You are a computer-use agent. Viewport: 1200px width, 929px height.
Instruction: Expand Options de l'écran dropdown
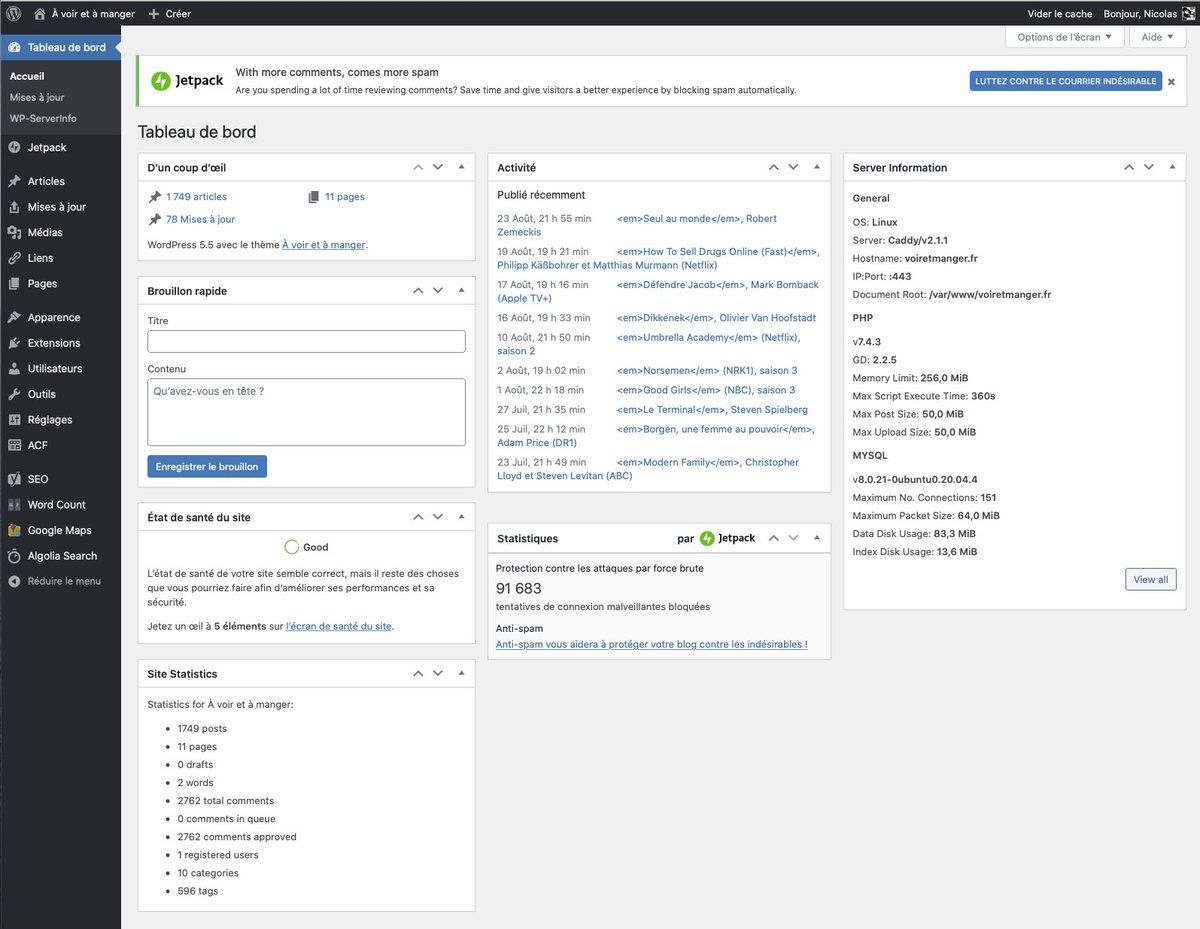point(1064,37)
